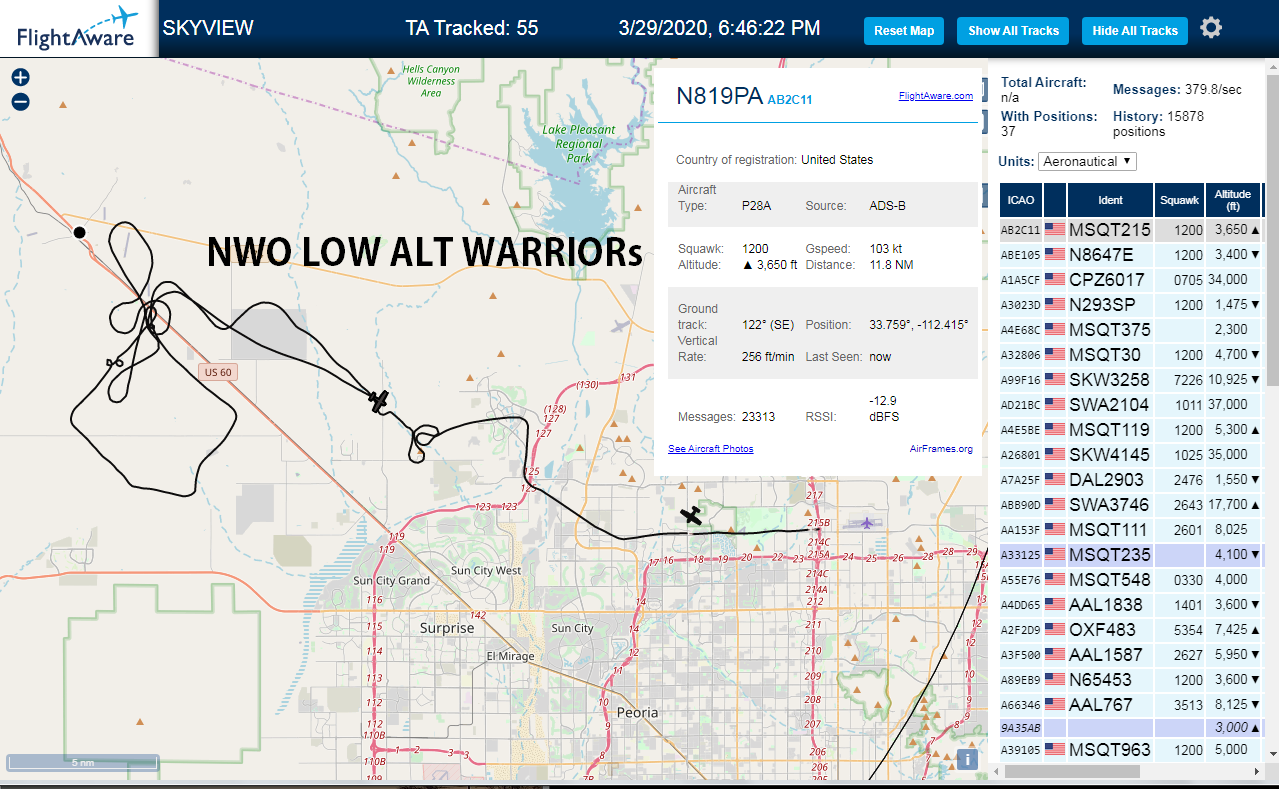The height and width of the screenshot is (789, 1279).
Task: Select aircraft row AAL1587
Action: [1132, 654]
